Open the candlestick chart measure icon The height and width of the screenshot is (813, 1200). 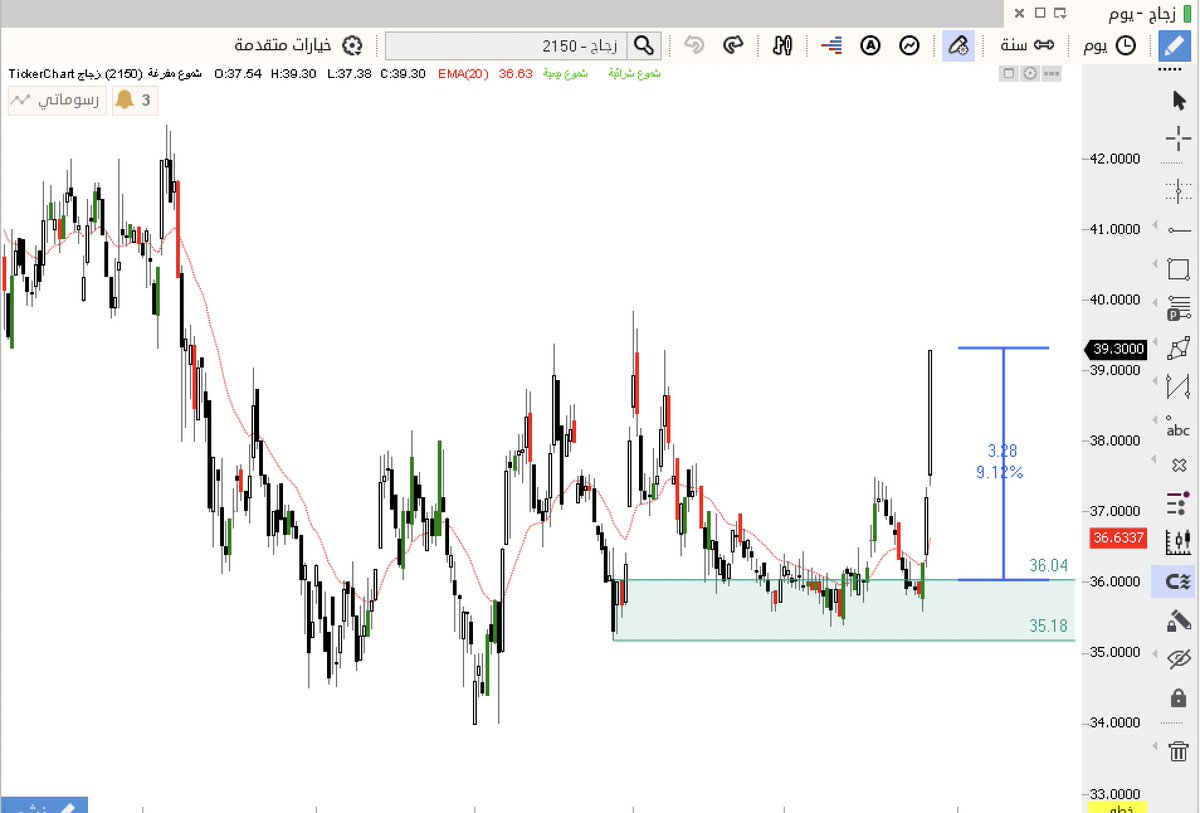1178,543
